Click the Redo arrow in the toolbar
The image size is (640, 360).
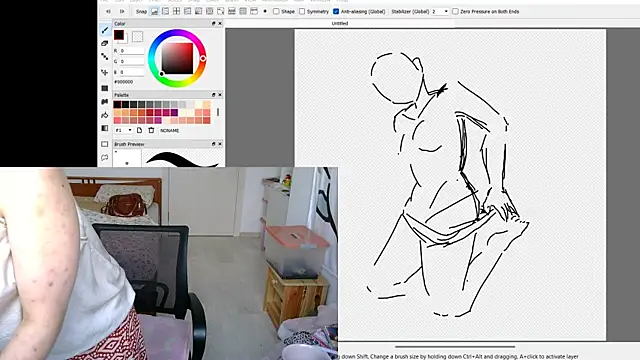(122, 11)
